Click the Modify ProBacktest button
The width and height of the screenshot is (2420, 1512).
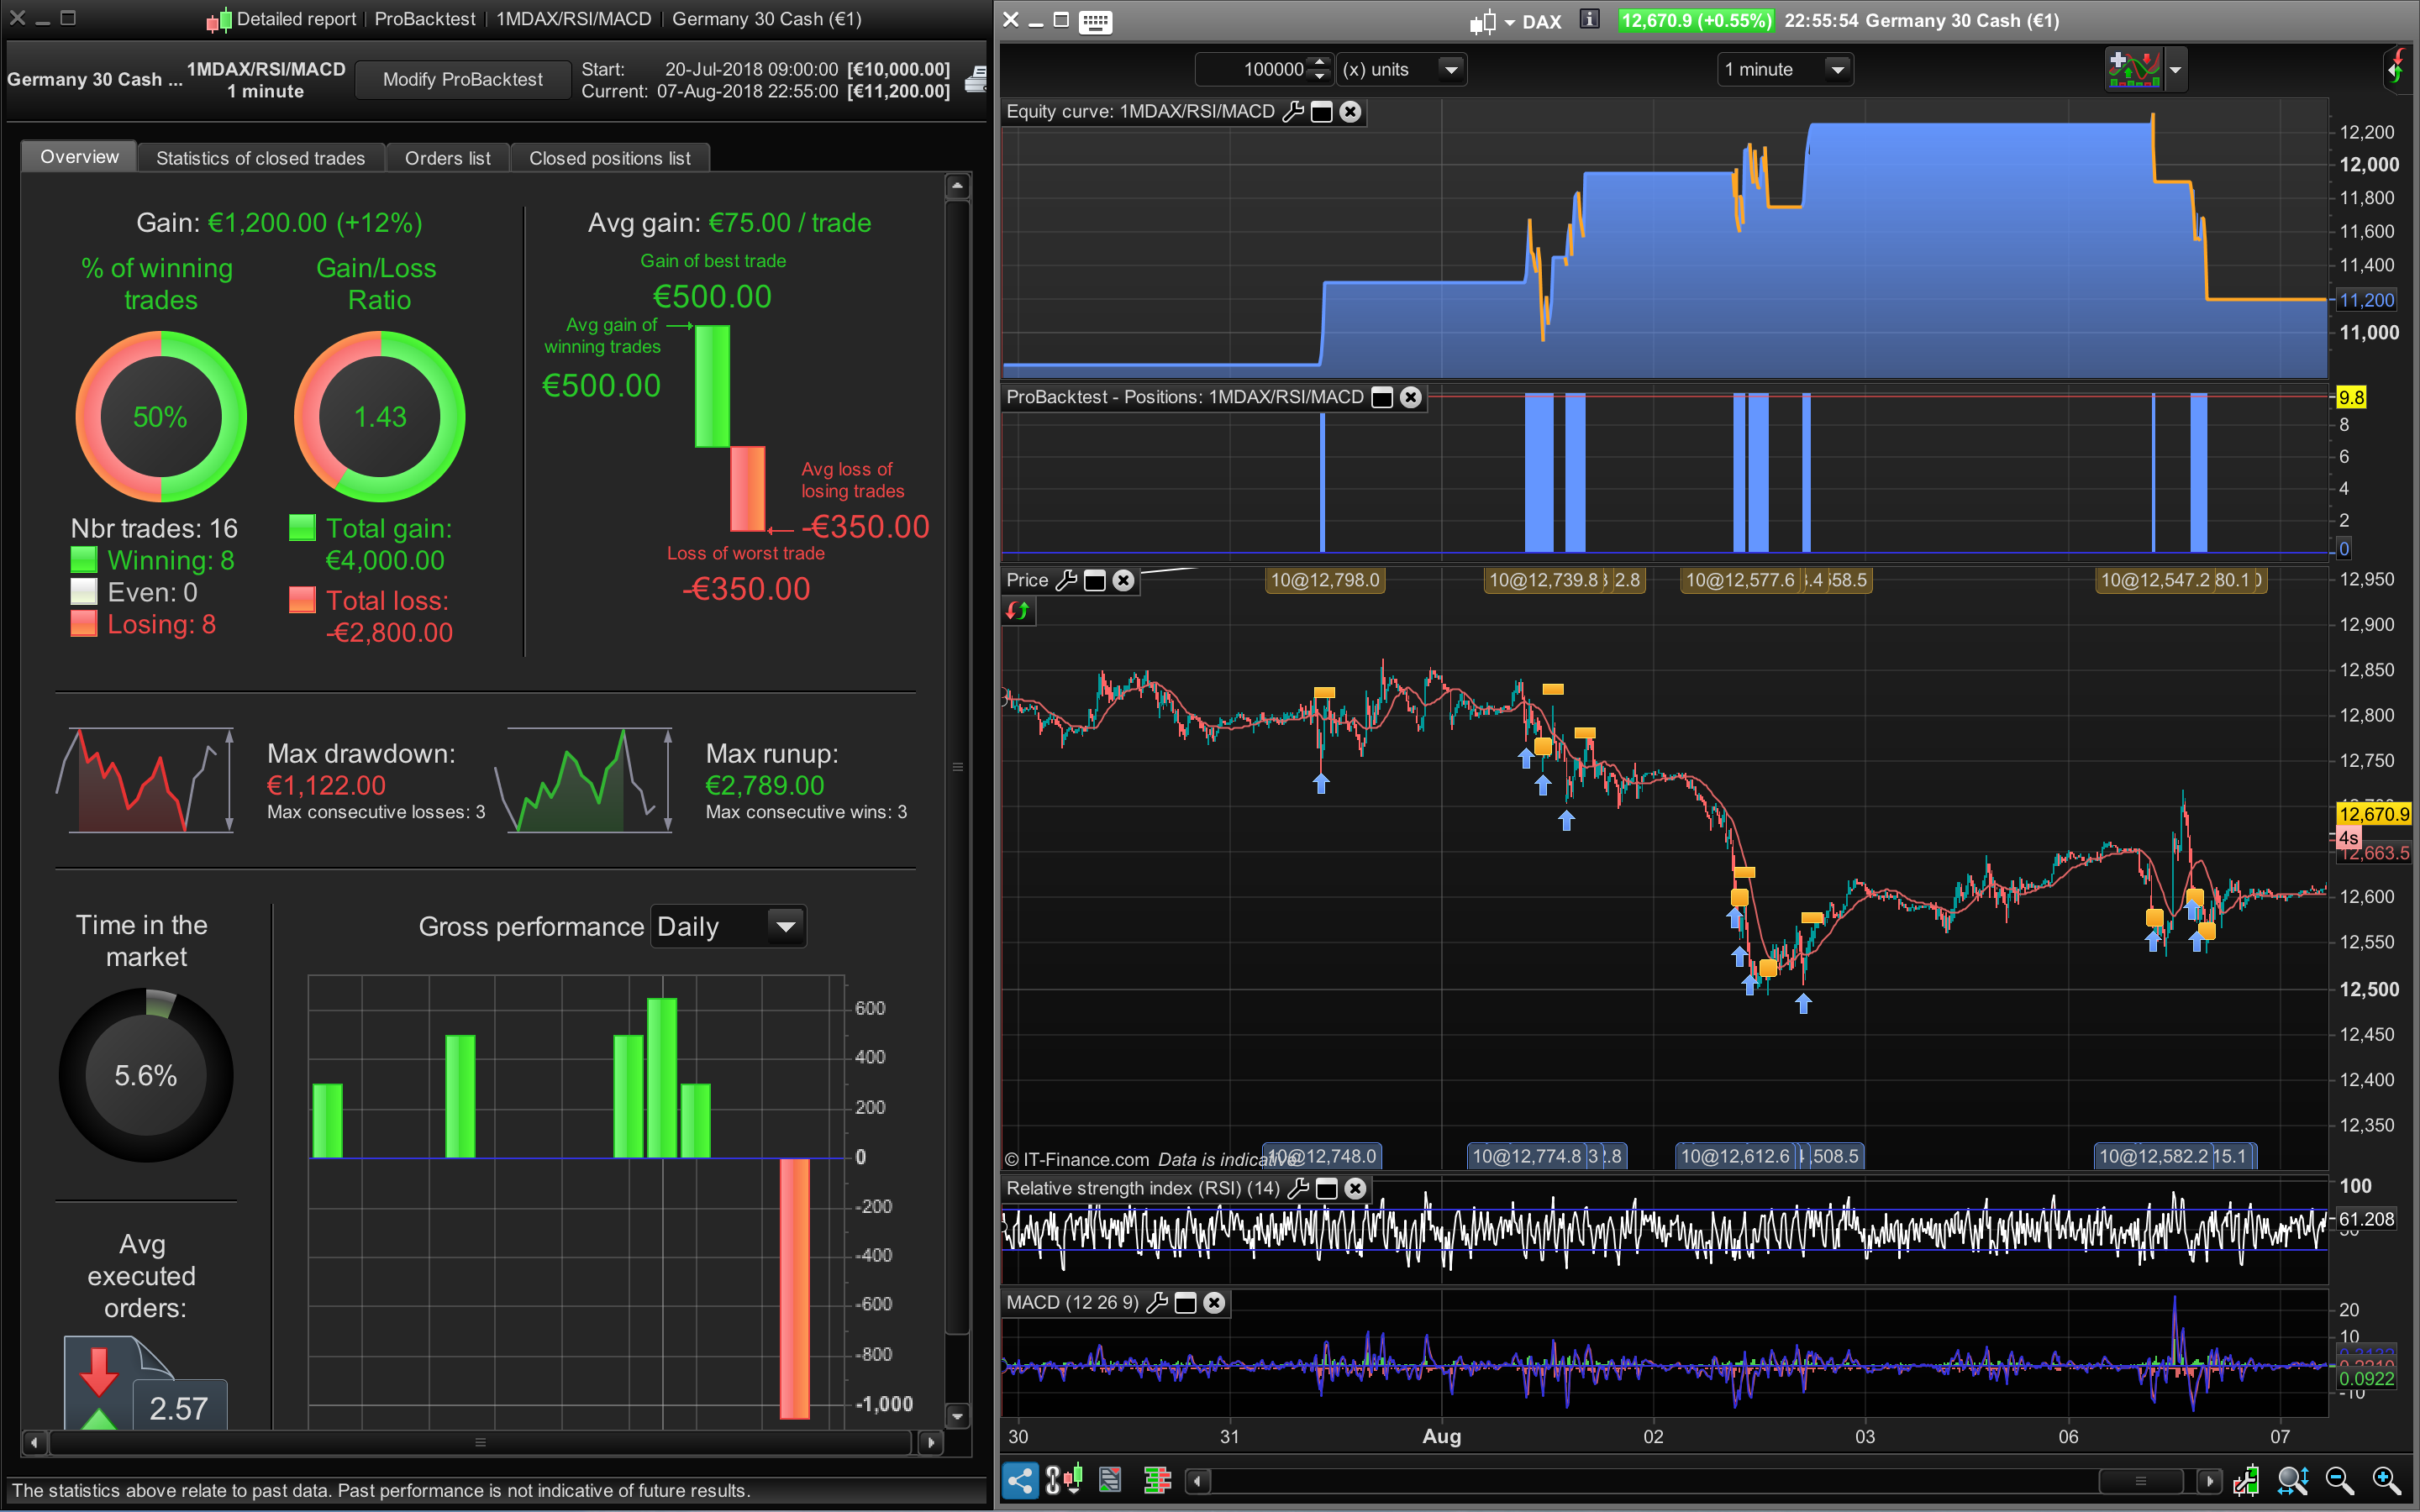point(462,79)
